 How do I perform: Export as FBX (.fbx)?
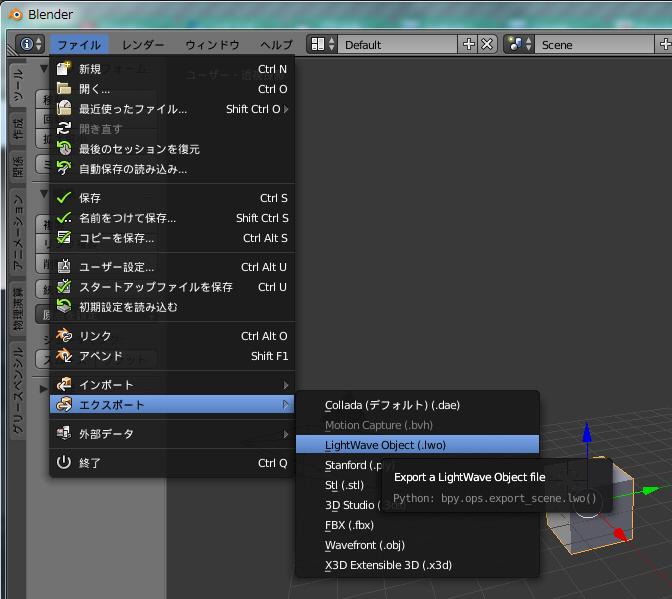click(x=417, y=525)
